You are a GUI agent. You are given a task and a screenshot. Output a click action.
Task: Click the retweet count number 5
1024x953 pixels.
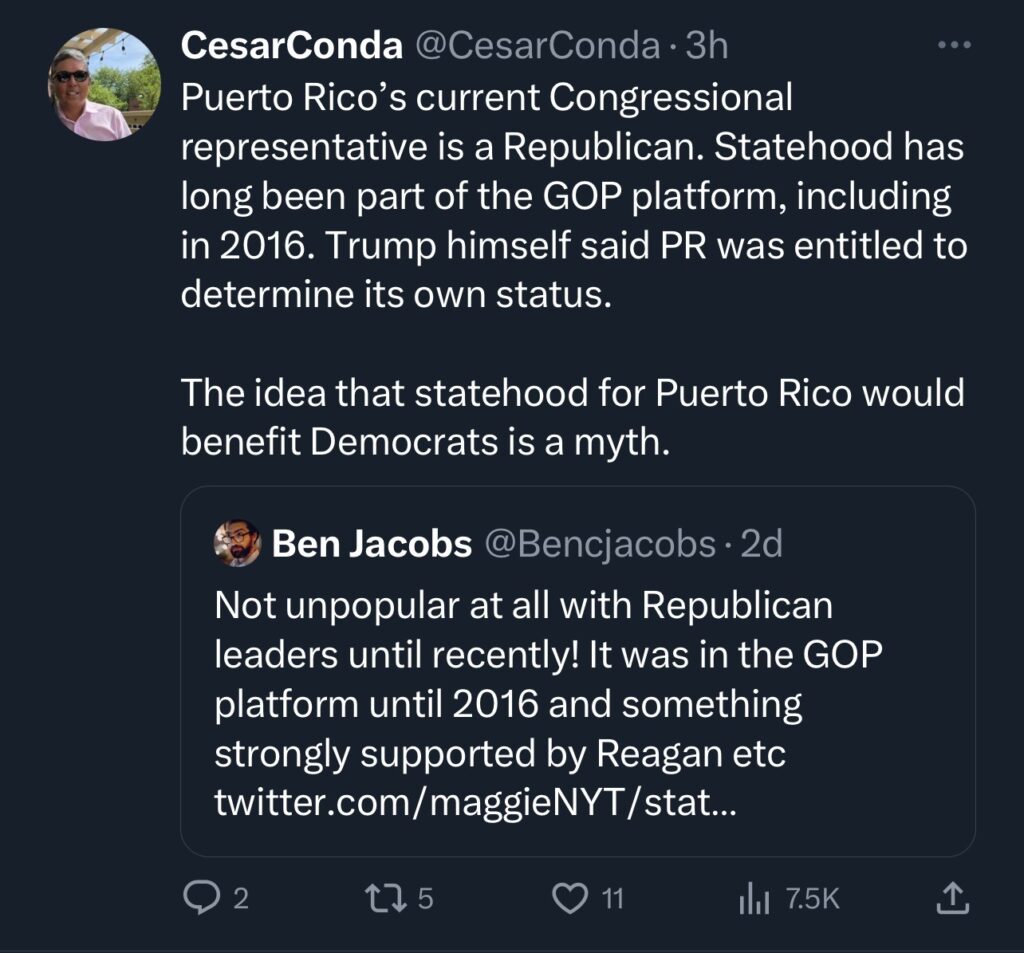click(425, 899)
